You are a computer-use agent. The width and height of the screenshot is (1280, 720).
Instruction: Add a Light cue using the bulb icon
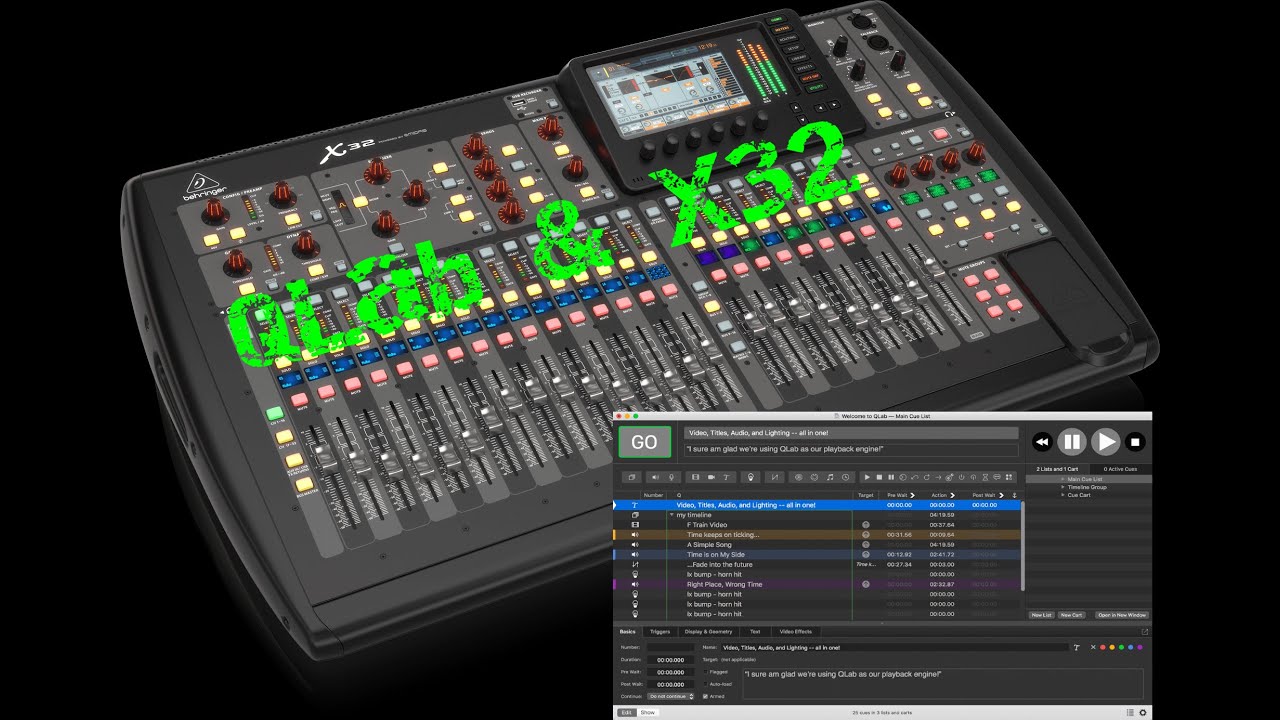point(751,477)
